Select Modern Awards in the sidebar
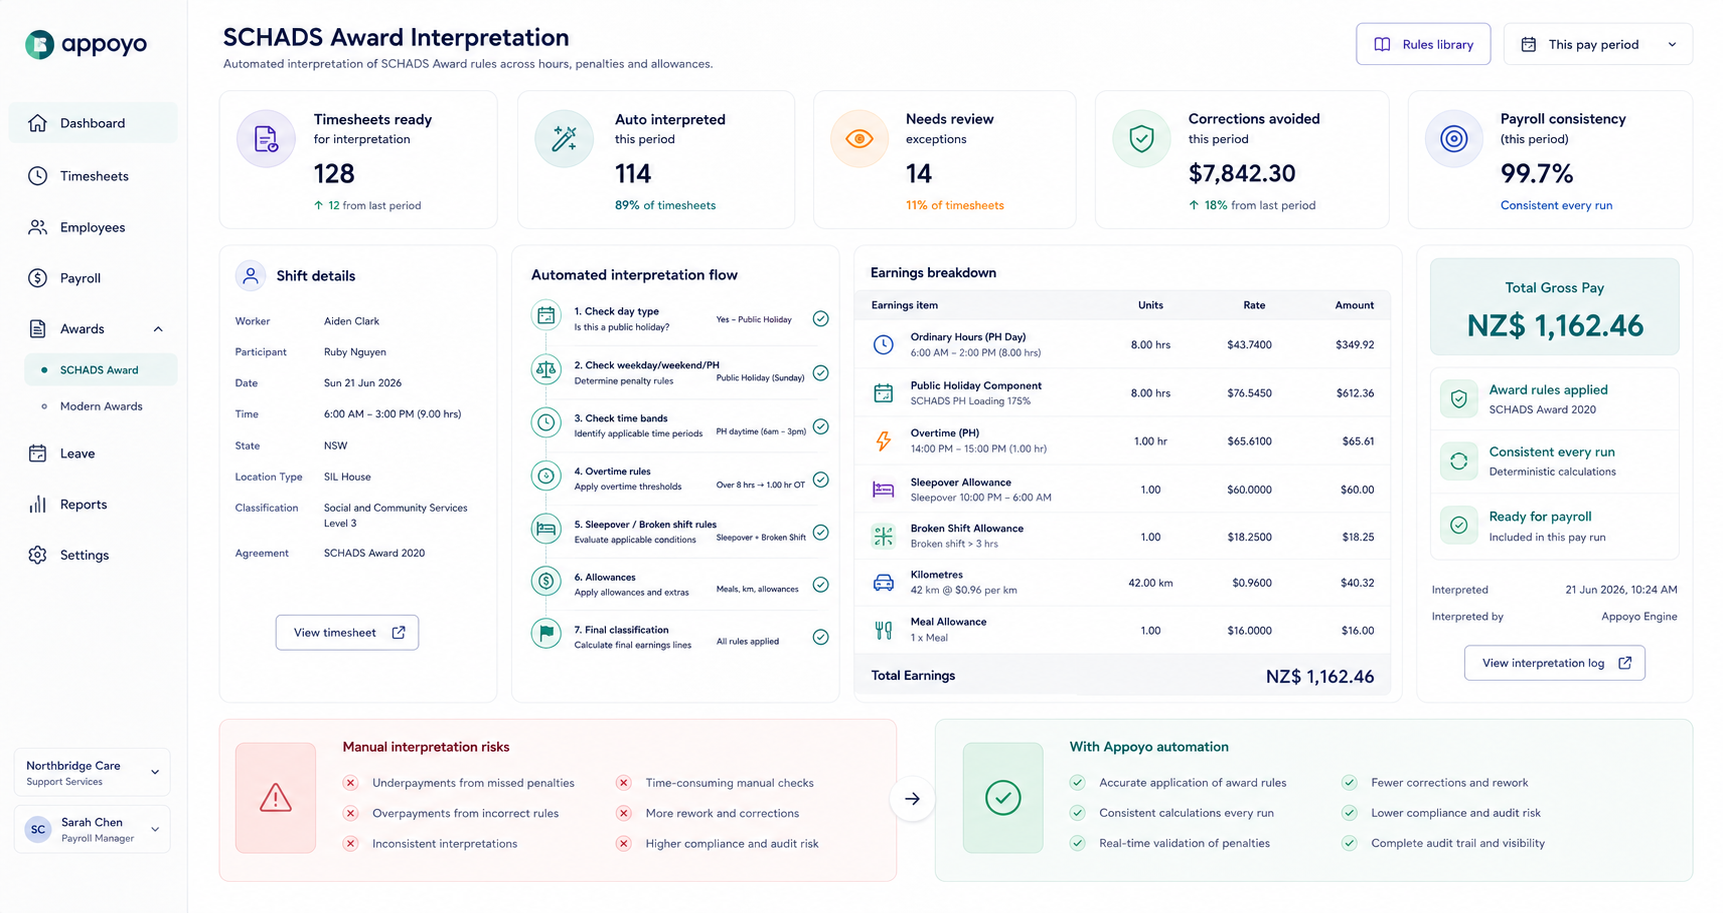This screenshot has height=913, width=1723. coord(101,406)
